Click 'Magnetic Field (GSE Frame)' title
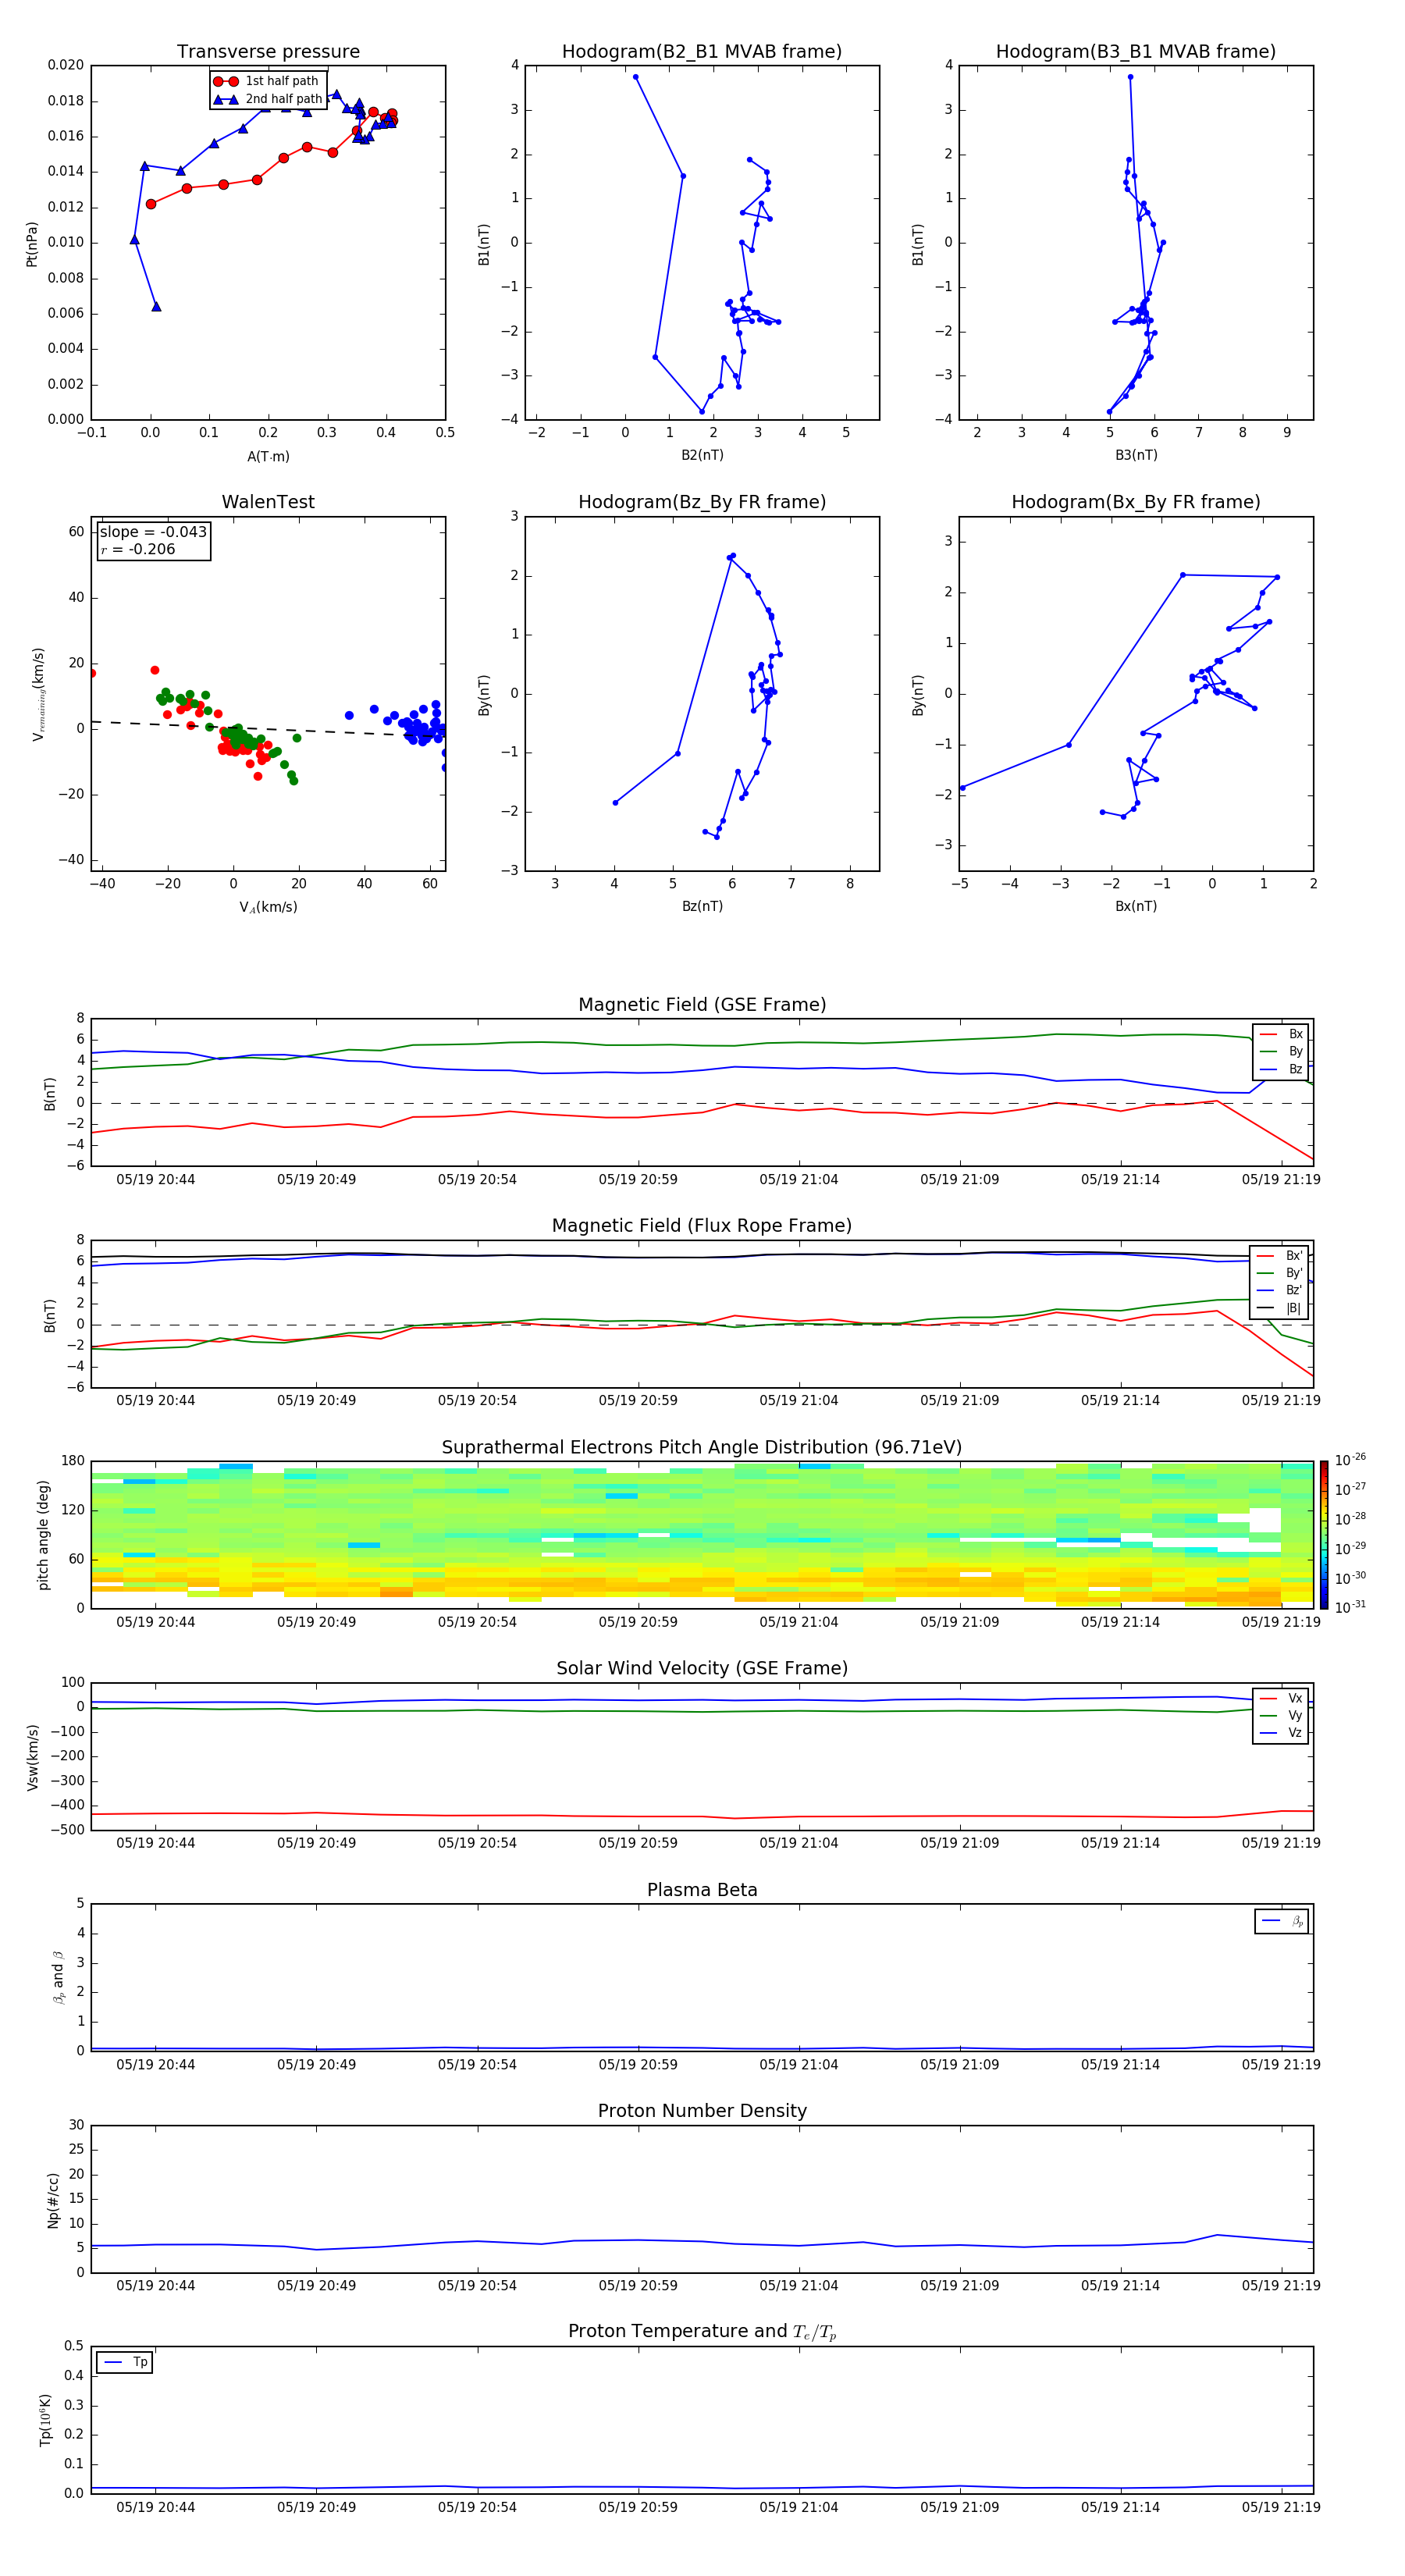The width and height of the screenshot is (1405, 2576). [702, 1005]
